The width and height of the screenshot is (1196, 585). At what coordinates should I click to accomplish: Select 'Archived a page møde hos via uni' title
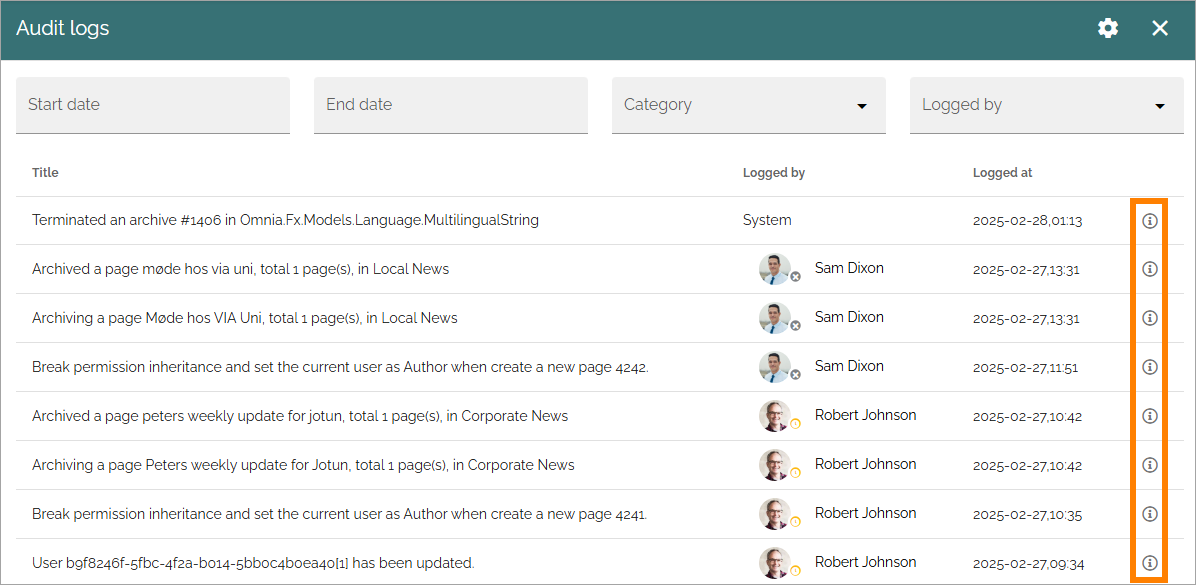tap(240, 268)
